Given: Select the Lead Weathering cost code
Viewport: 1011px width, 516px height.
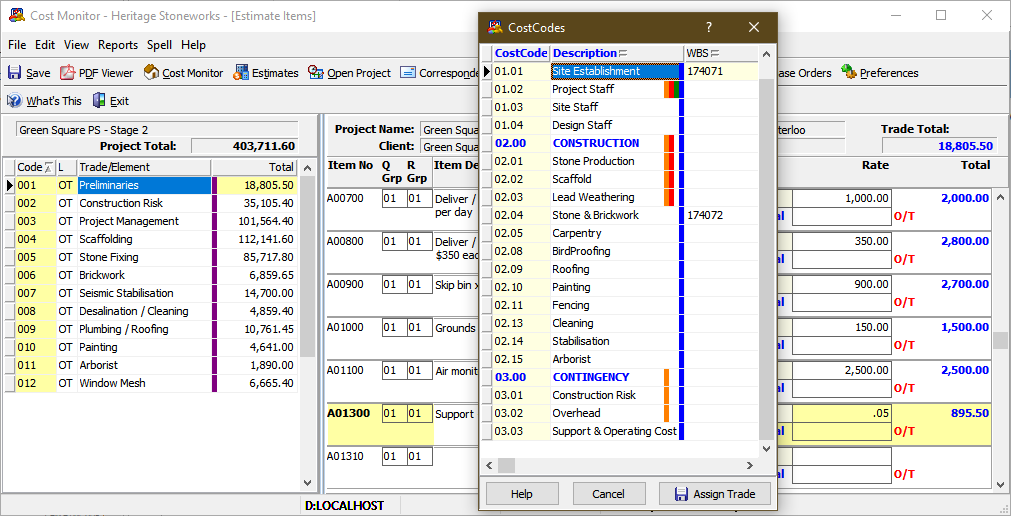Looking at the screenshot, I should coord(620,197).
